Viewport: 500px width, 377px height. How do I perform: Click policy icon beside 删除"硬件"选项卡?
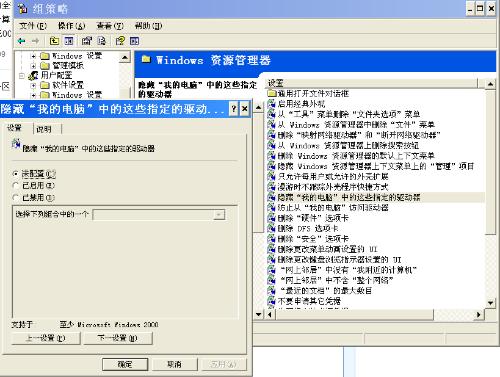pyautogui.click(x=272, y=218)
